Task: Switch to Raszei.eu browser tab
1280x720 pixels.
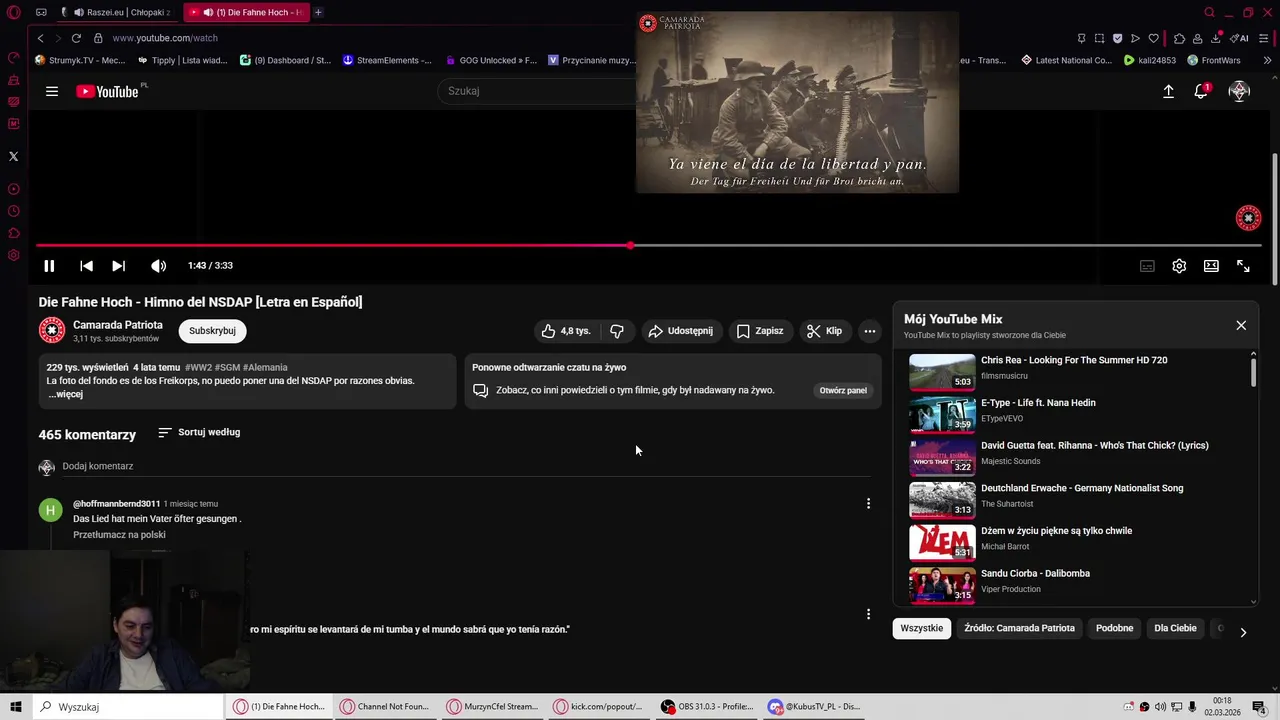Action: tap(120, 12)
